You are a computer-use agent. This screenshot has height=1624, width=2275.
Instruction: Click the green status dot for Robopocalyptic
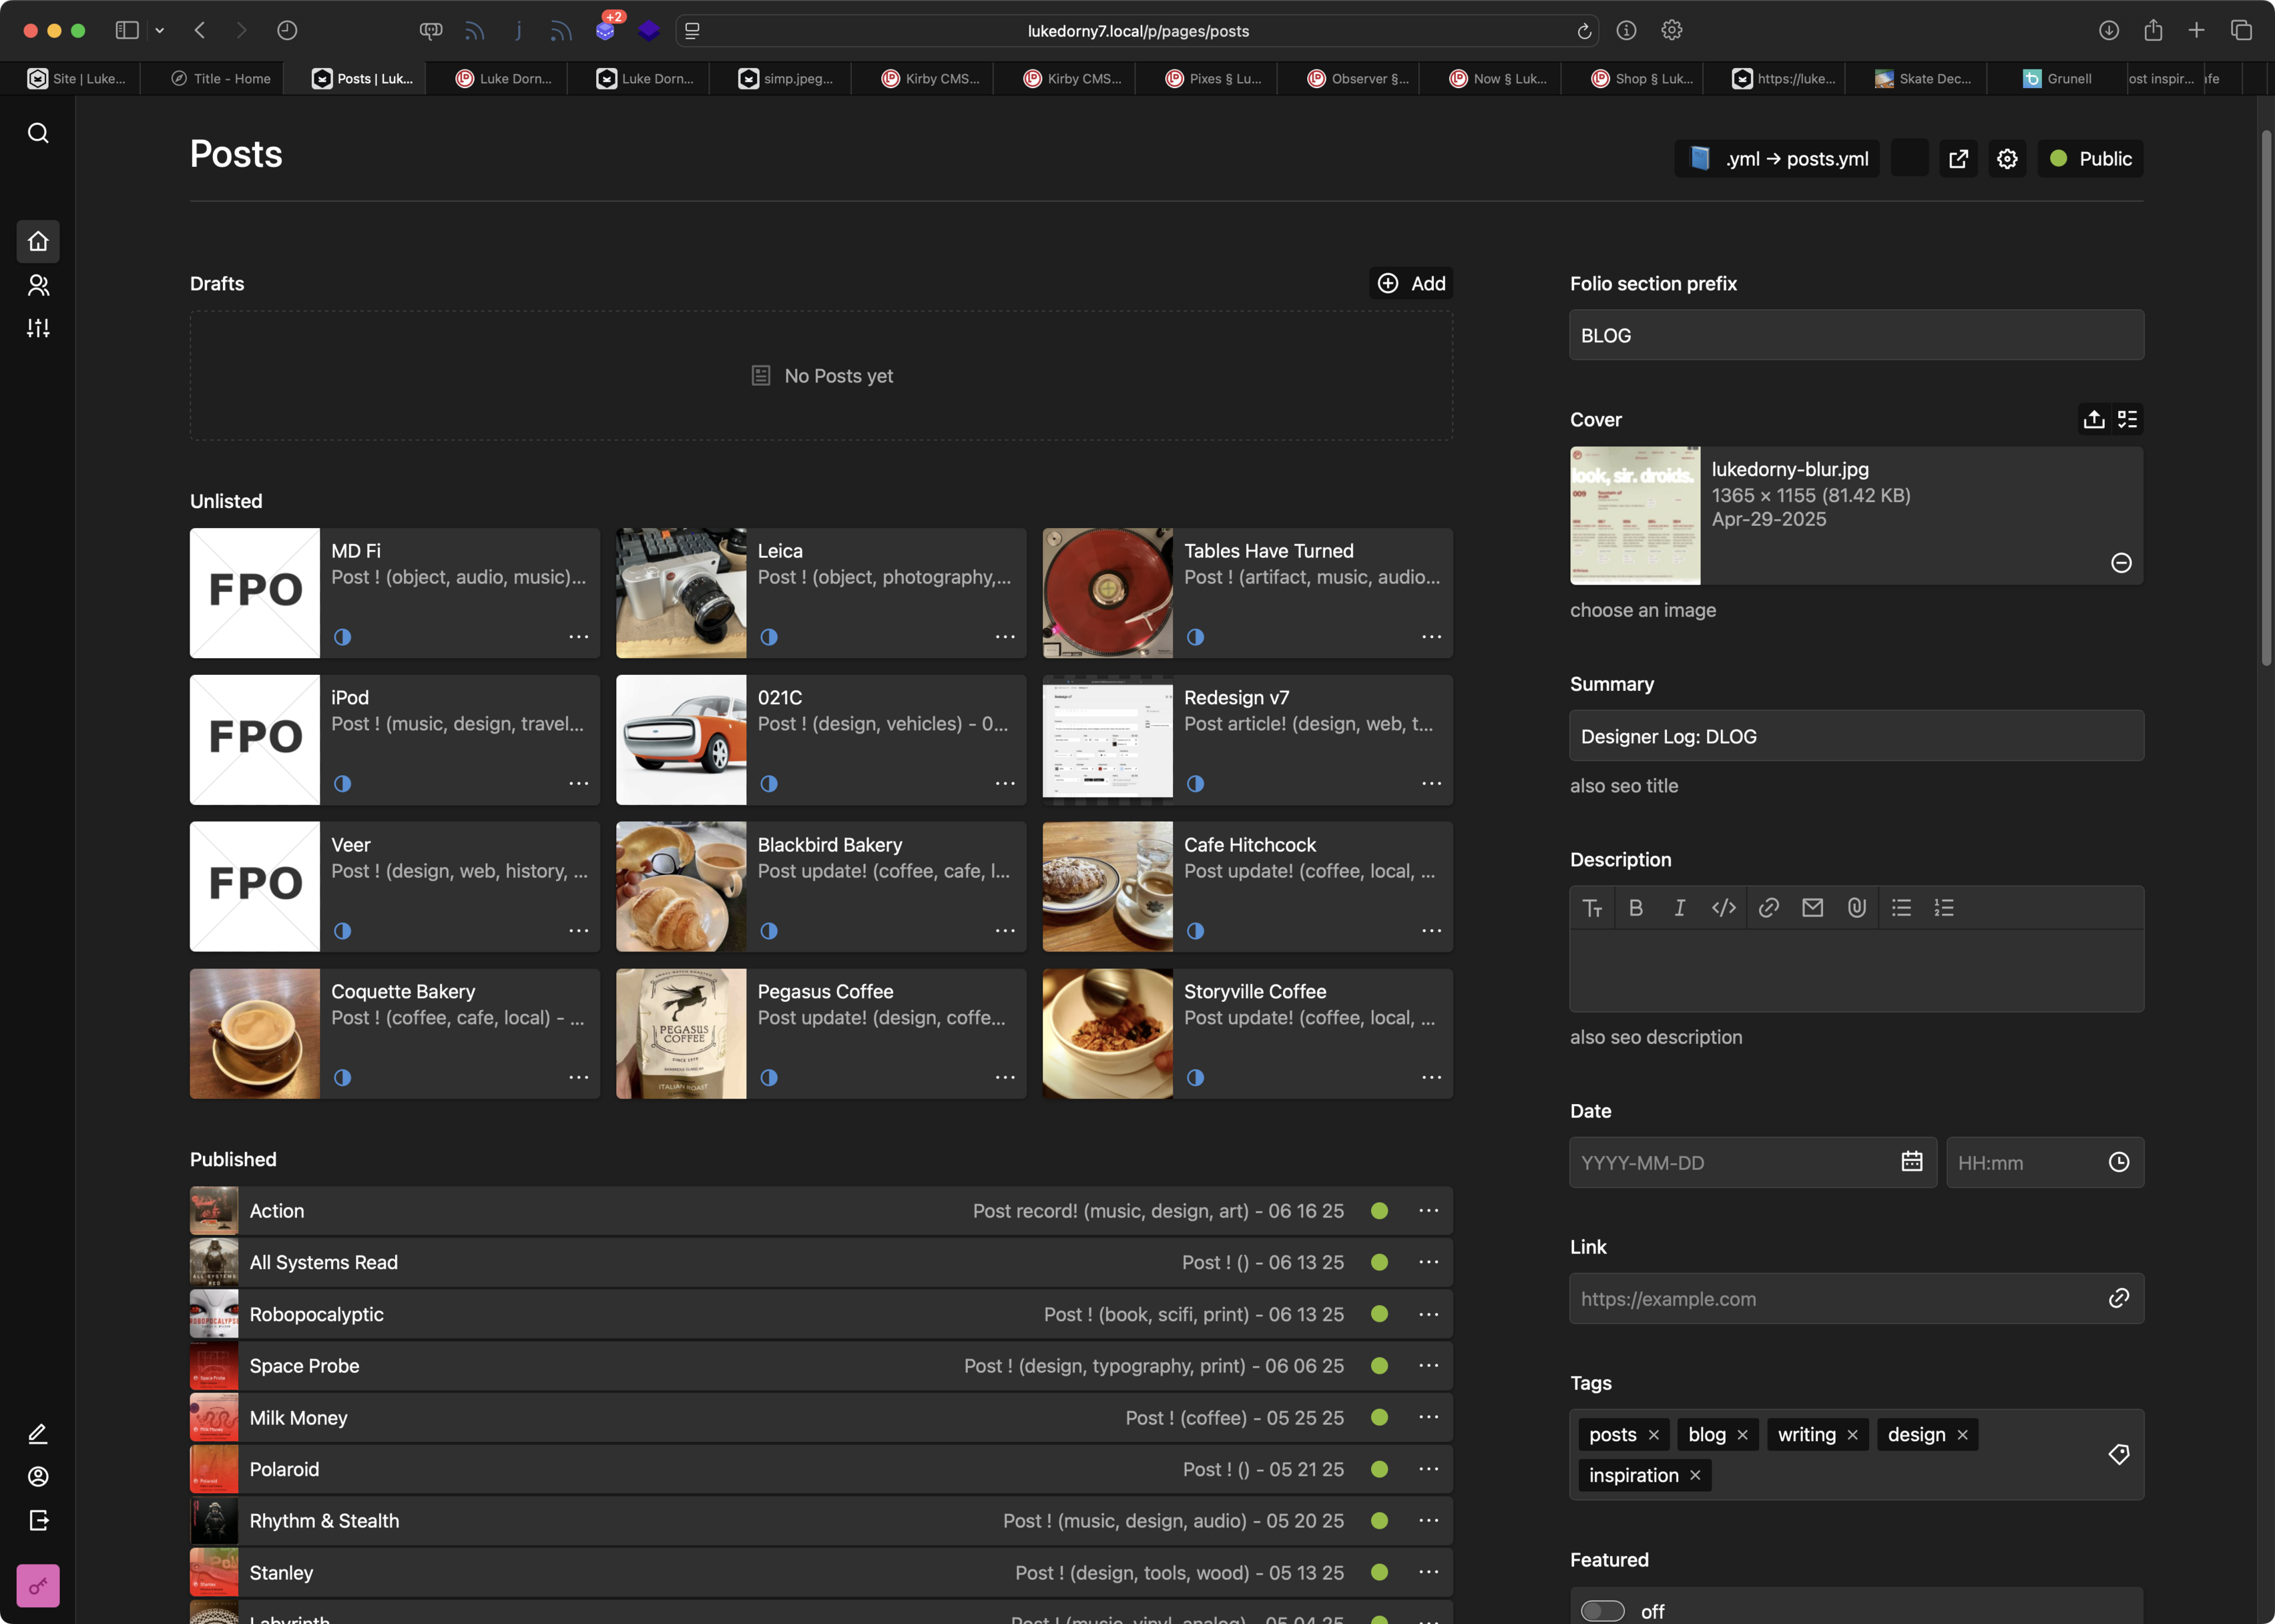click(1380, 1314)
